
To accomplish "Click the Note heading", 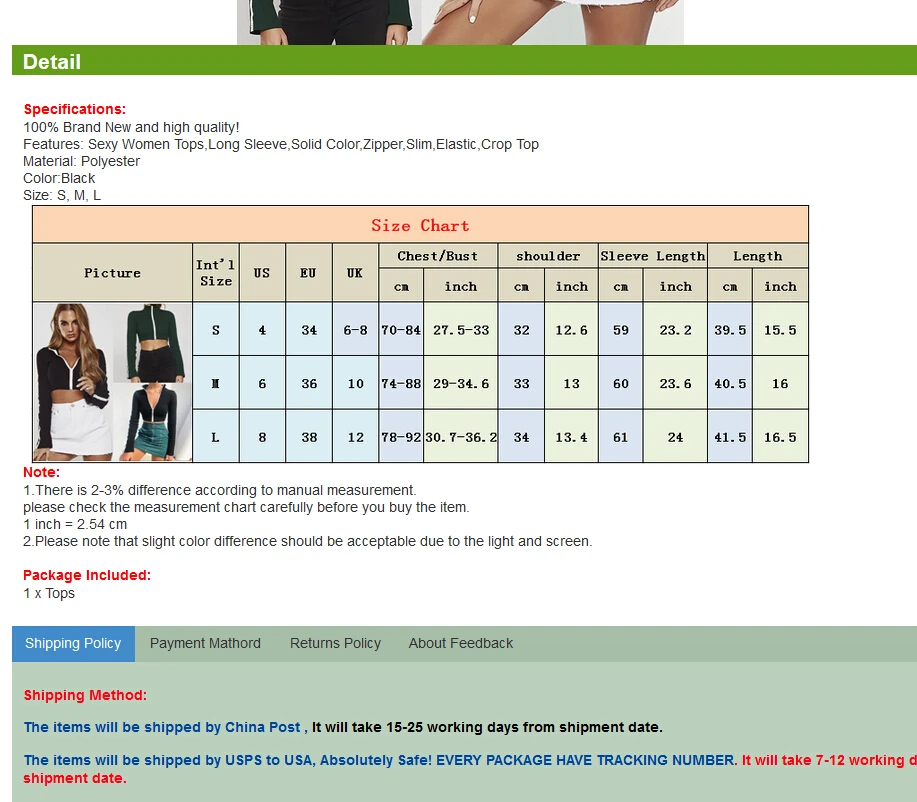I will (x=42, y=472).
